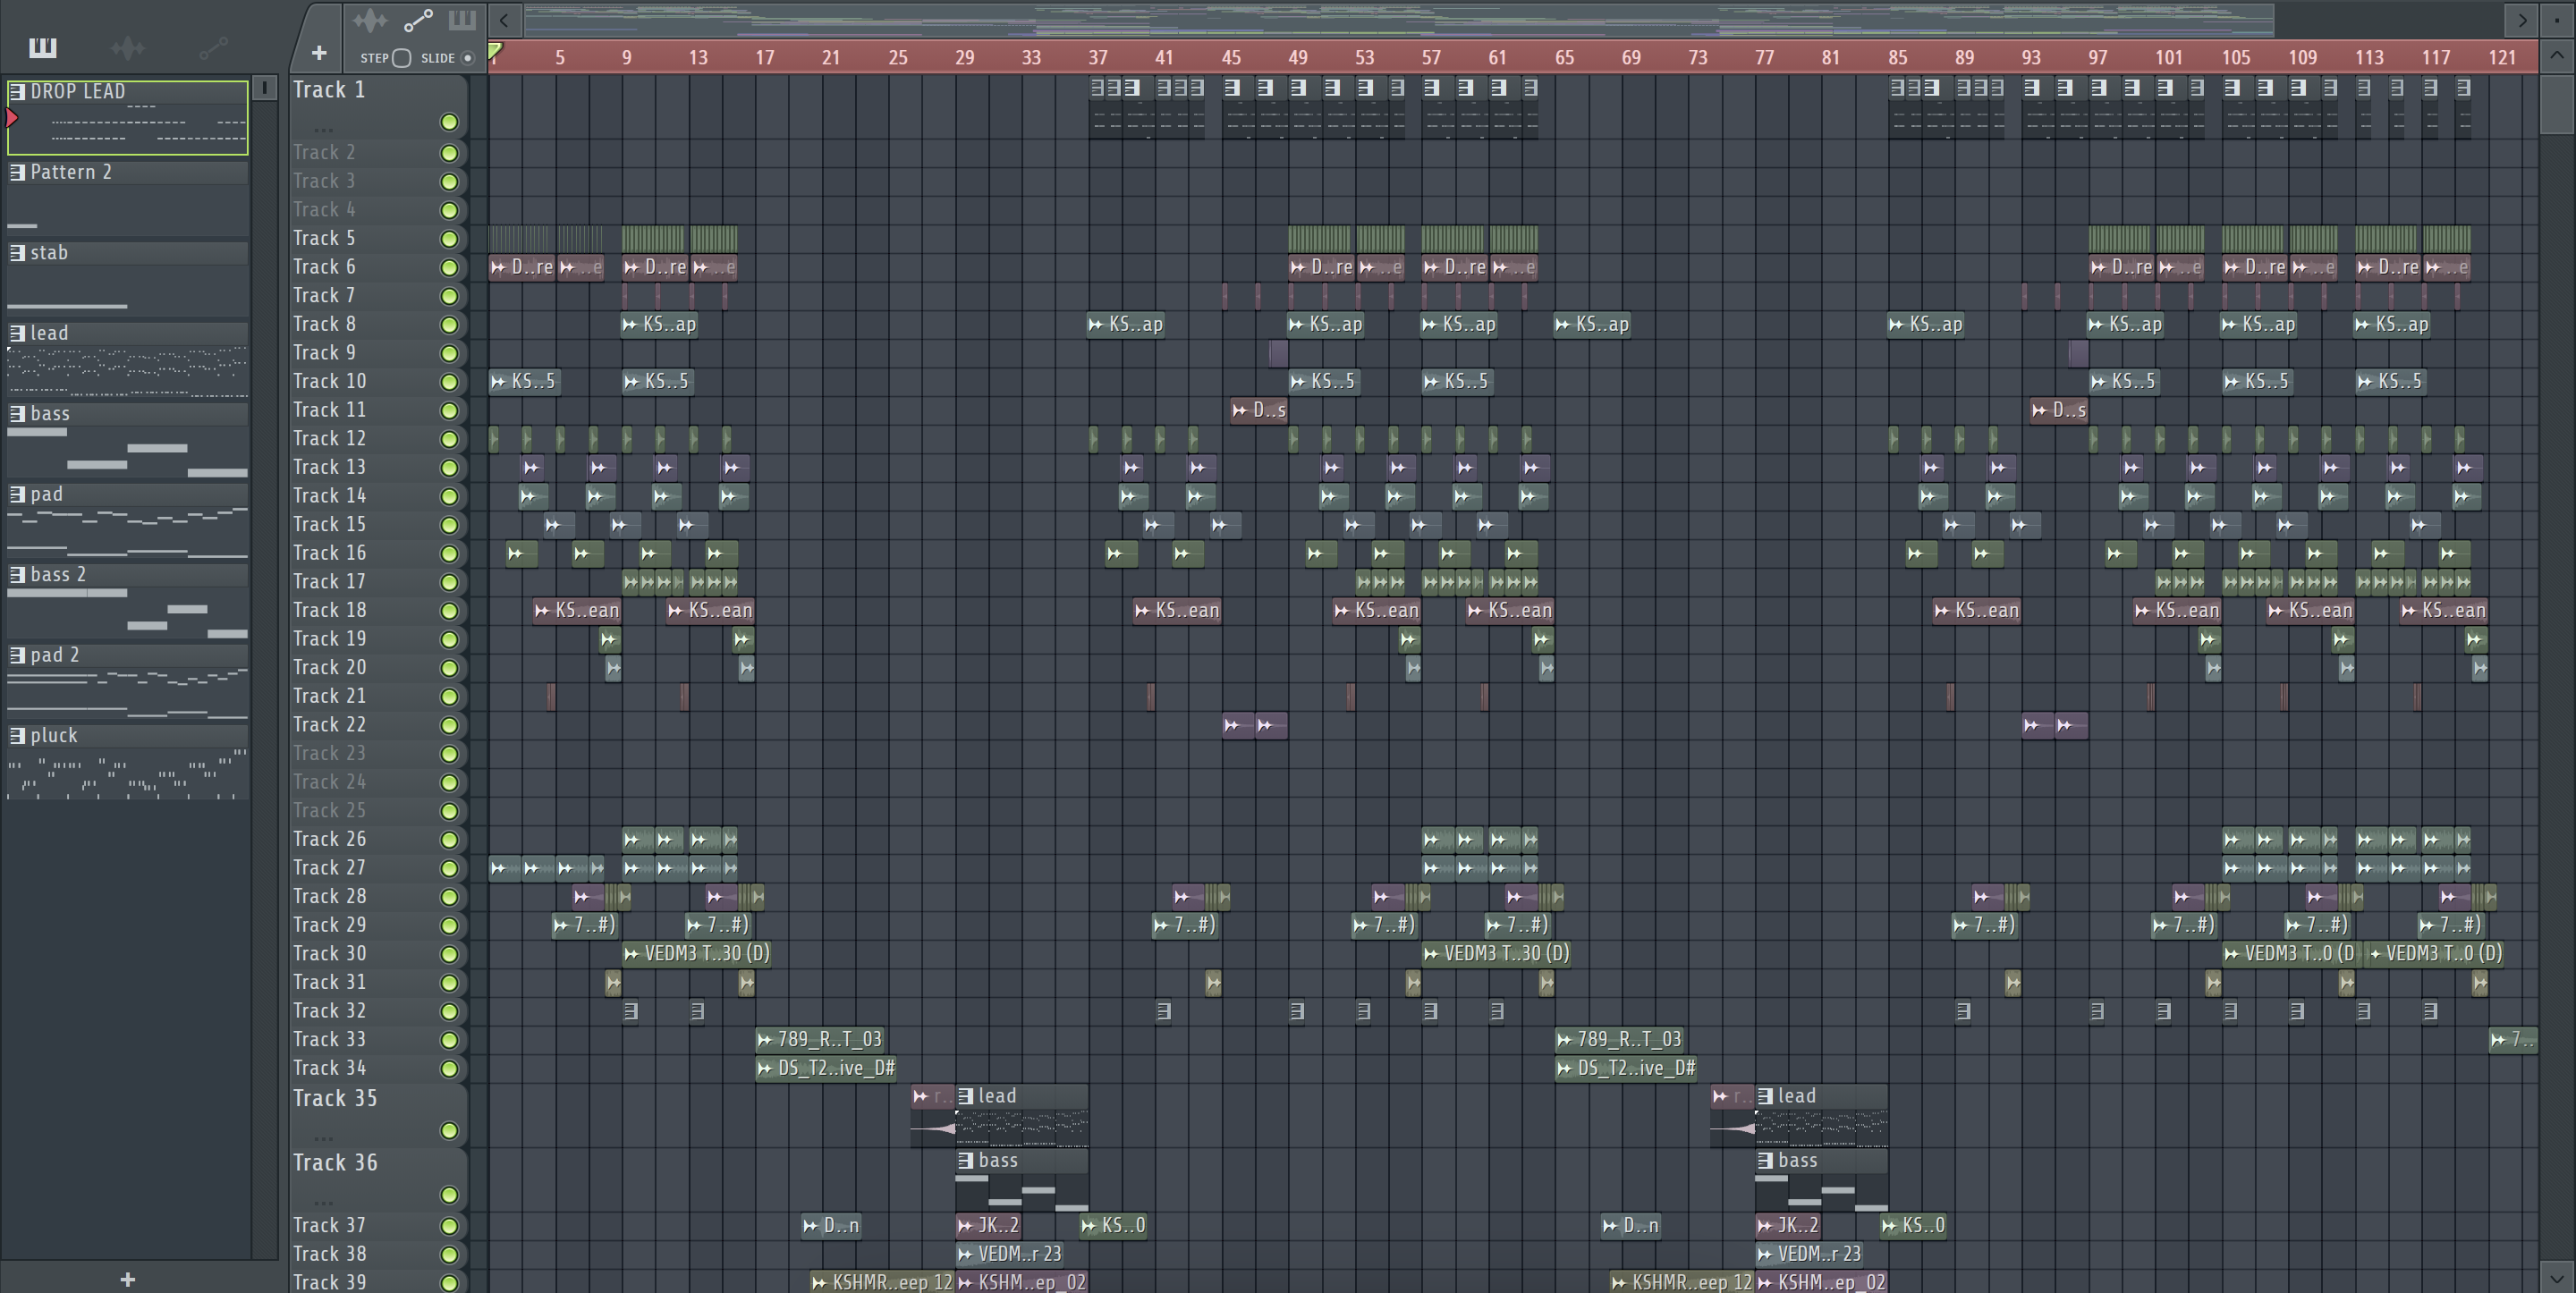This screenshot has width=2576, height=1293.
Task: Click the playlist vertical scrollbar down arrow
Action: point(2556,1277)
